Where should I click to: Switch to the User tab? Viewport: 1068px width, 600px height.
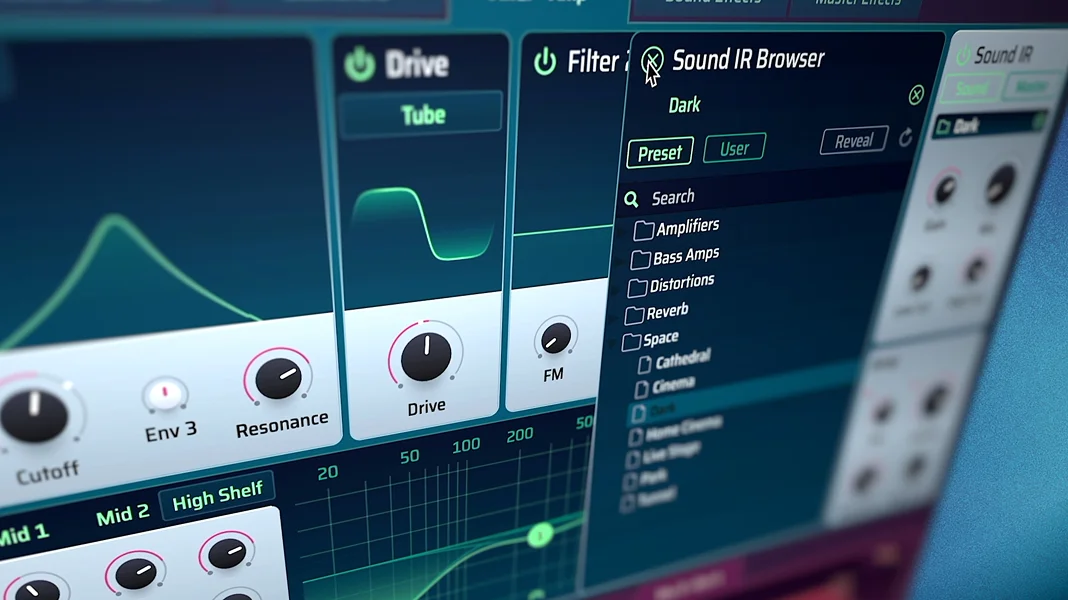click(x=734, y=149)
